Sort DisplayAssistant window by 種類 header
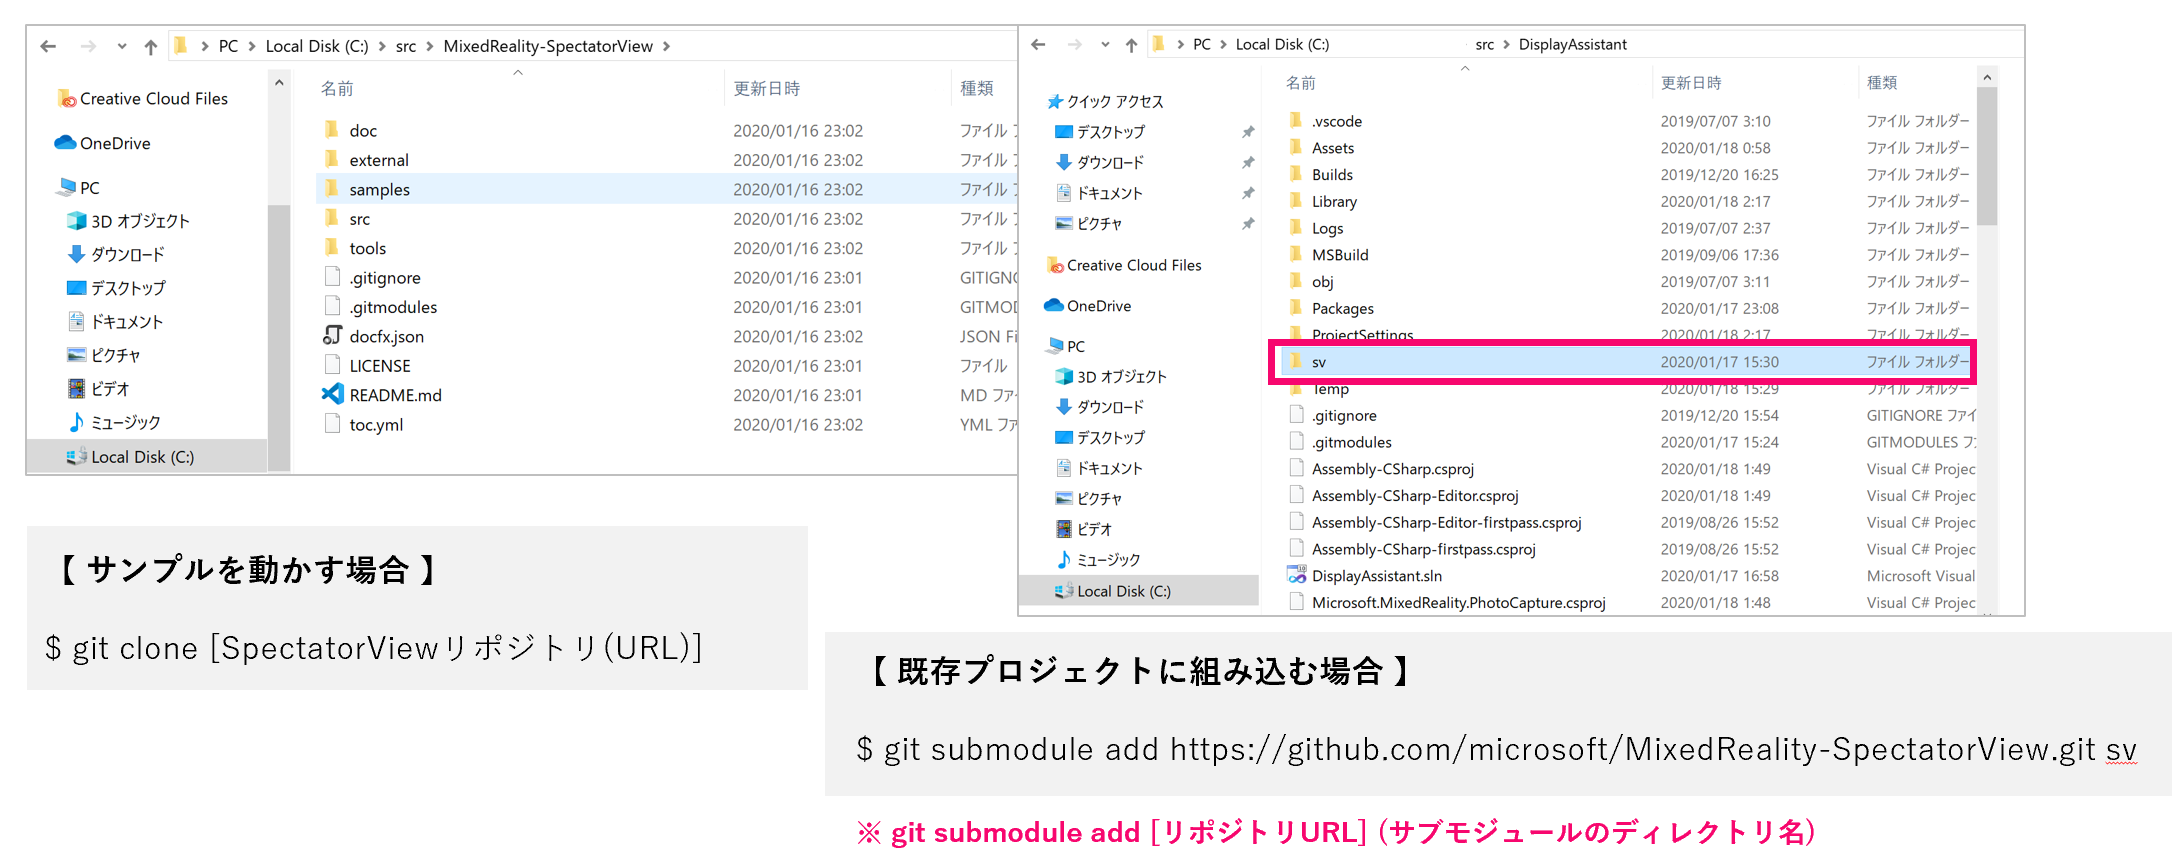The height and width of the screenshot is (860, 2181). click(1882, 82)
